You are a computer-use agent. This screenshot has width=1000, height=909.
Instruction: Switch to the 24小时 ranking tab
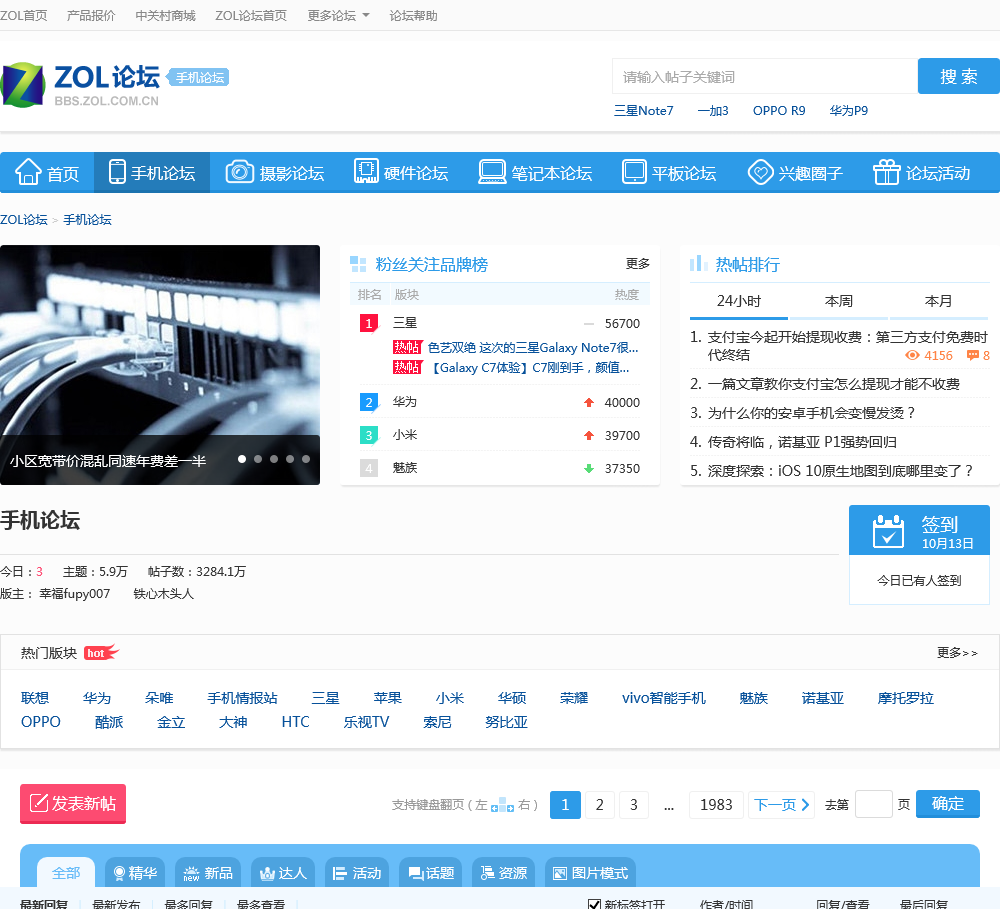point(739,301)
